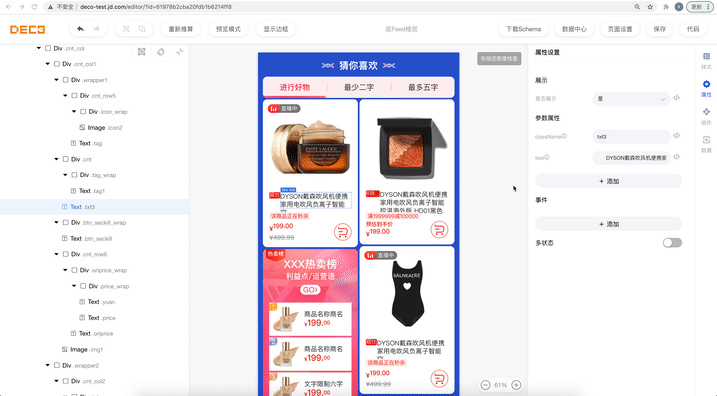Check the Div .cnt_row5 checkbox
The image size is (717, 396).
click(74, 96)
